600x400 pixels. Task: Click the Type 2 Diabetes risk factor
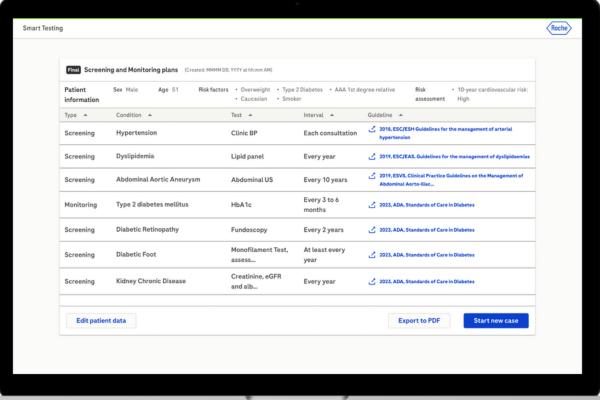pos(302,90)
